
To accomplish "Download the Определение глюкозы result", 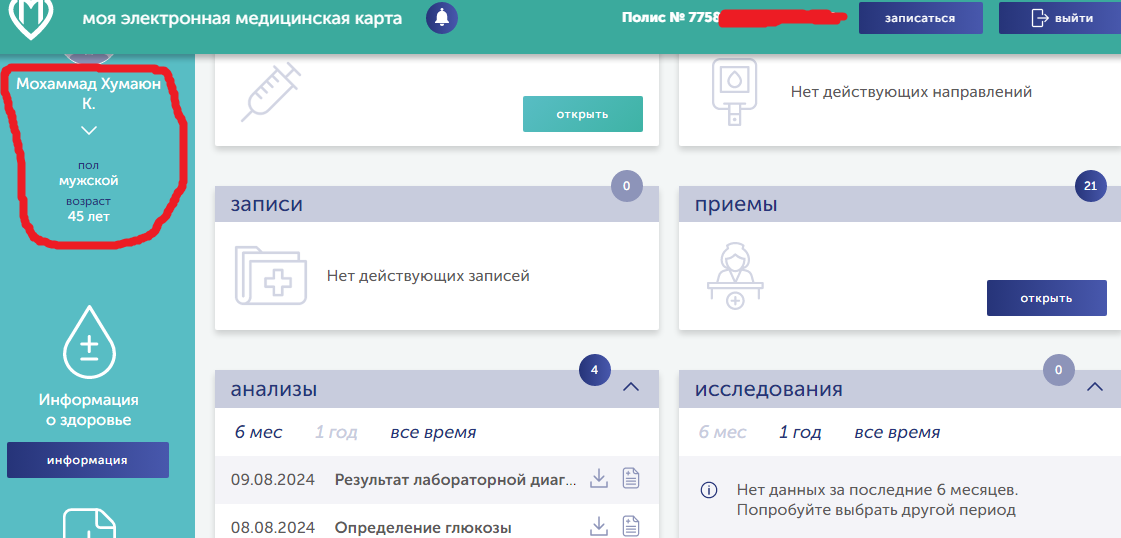I will (598, 527).
